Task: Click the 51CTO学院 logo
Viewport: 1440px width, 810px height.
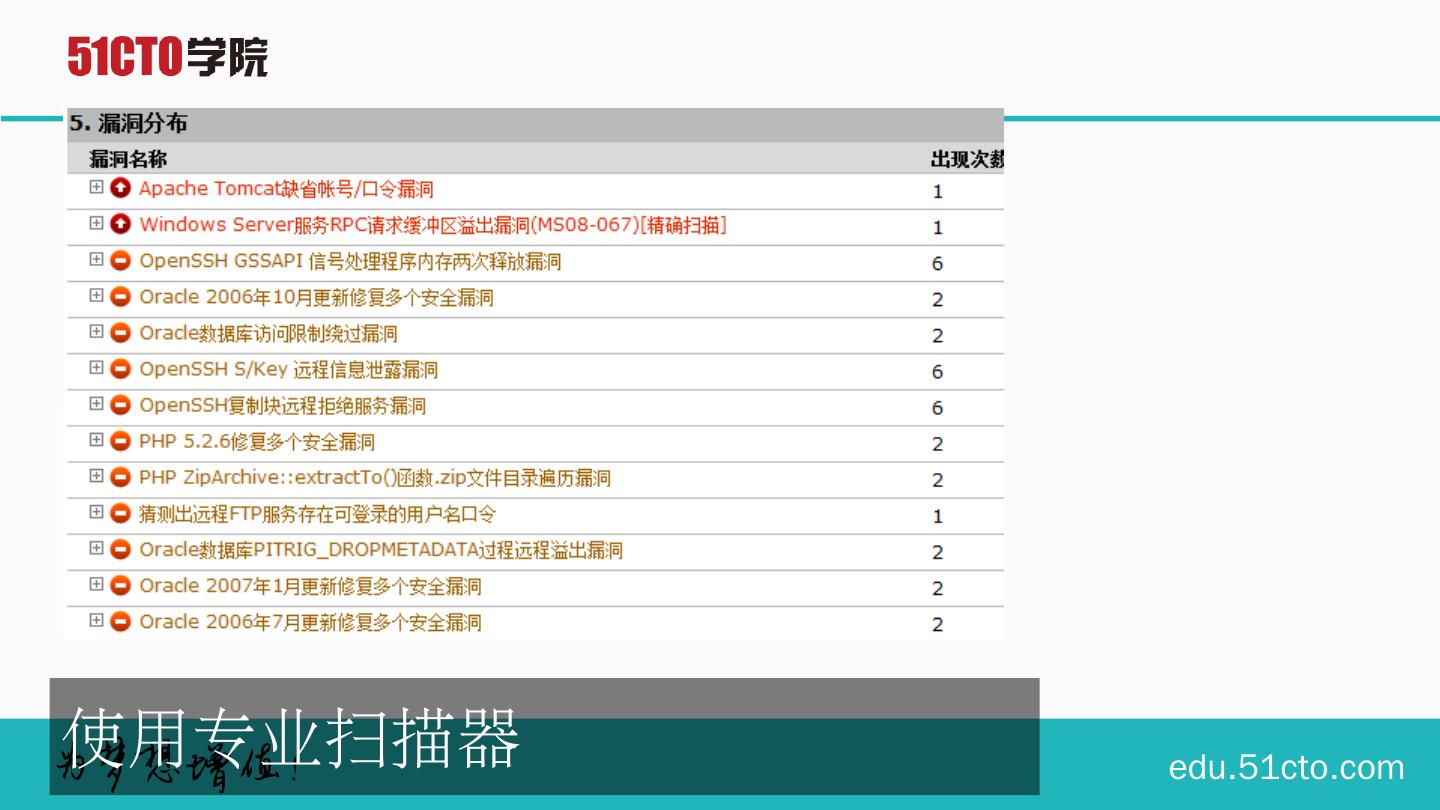Action: click(x=168, y=57)
